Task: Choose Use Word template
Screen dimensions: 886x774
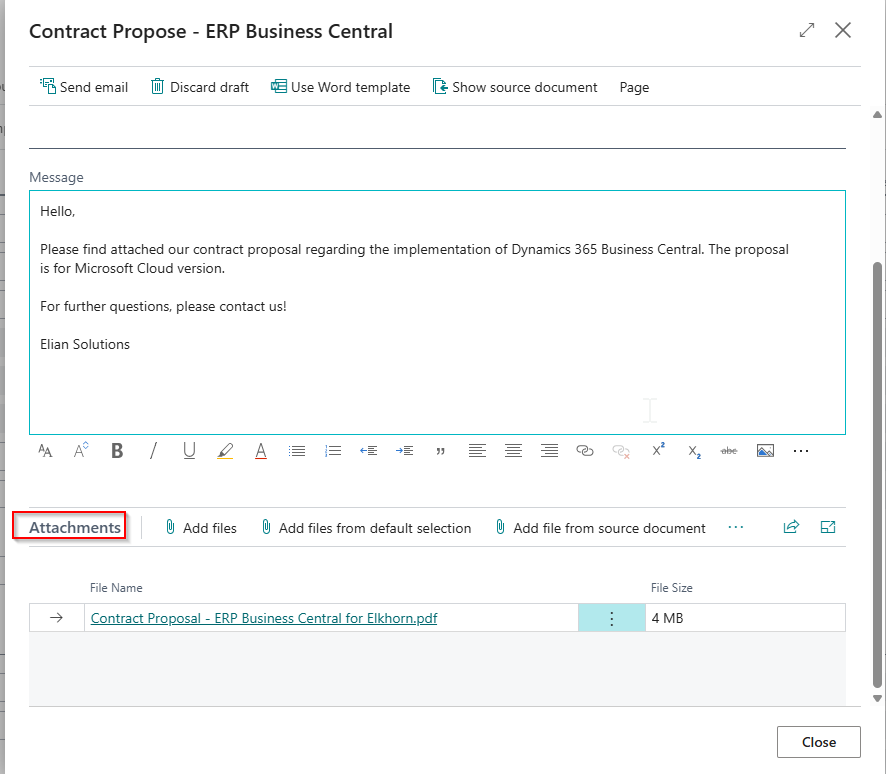Action: [340, 87]
